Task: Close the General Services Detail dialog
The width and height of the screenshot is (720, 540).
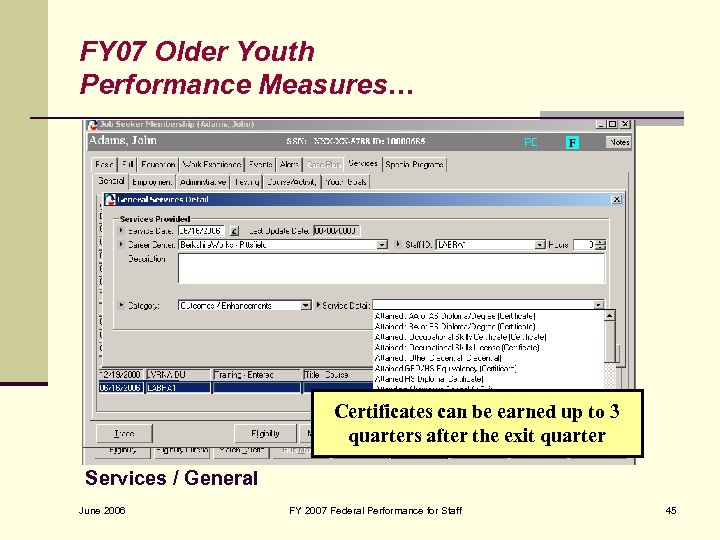Action: [617, 199]
